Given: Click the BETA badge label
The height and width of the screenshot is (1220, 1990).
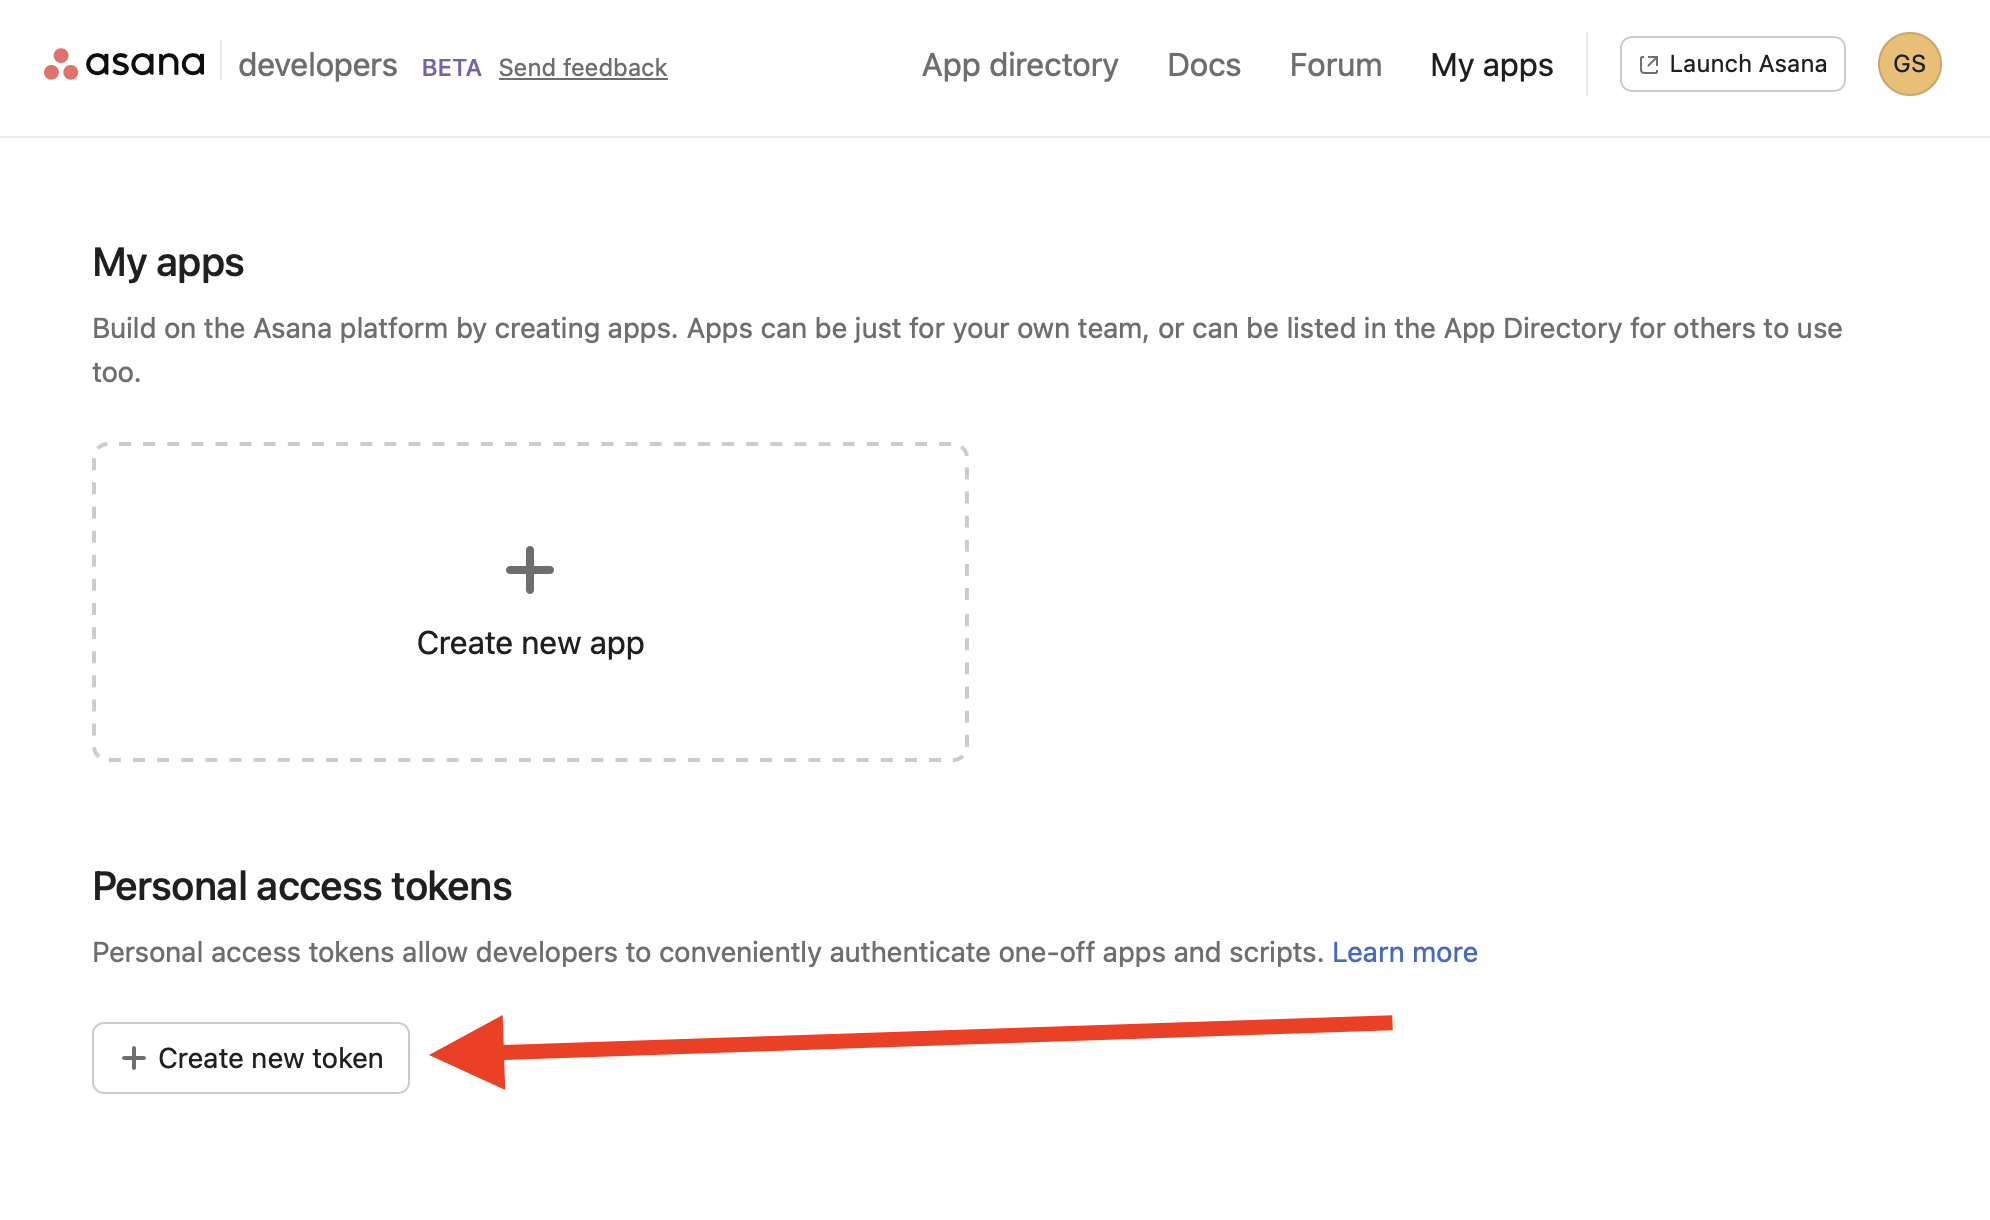Looking at the screenshot, I should [x=451, y=68].
